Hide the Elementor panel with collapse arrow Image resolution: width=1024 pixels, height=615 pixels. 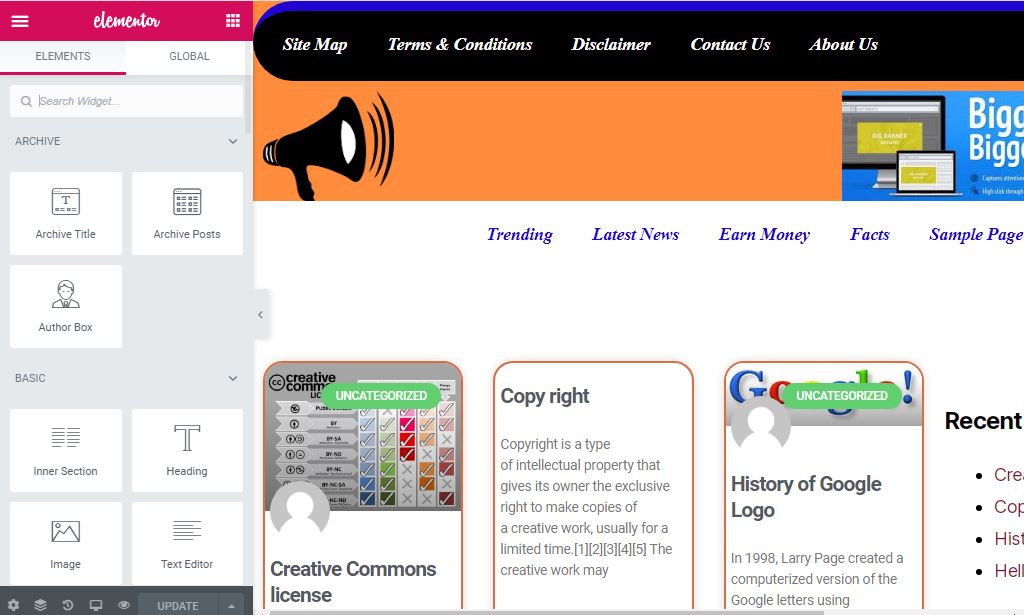[261, 315]
